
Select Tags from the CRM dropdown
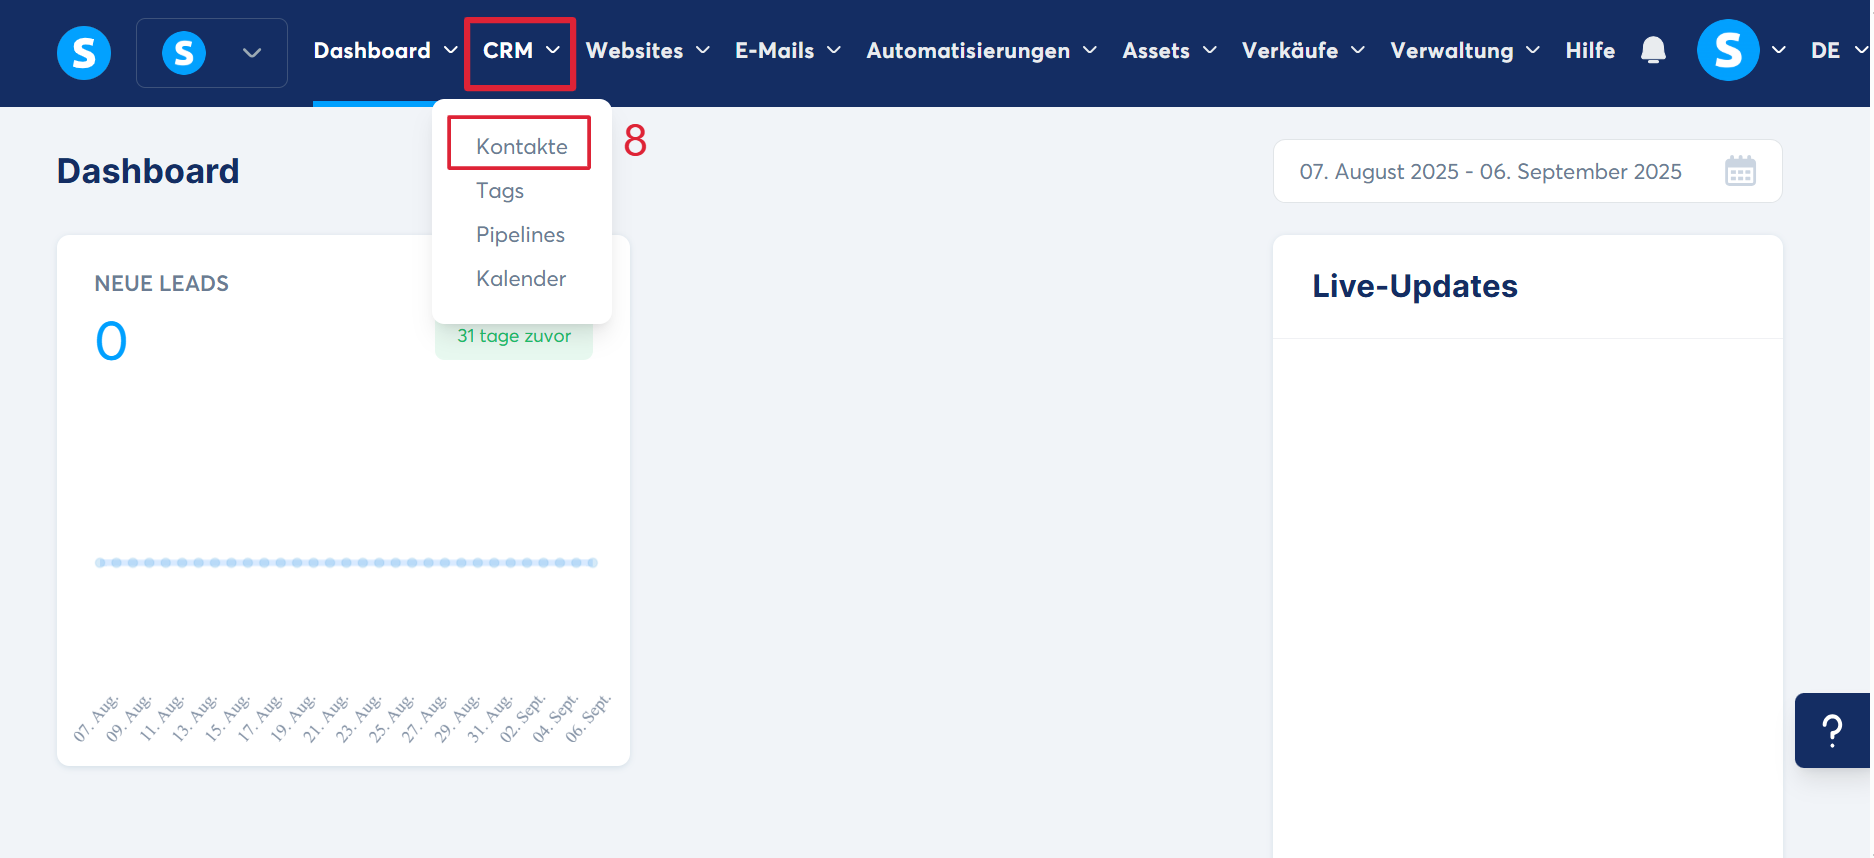point(500,190)
